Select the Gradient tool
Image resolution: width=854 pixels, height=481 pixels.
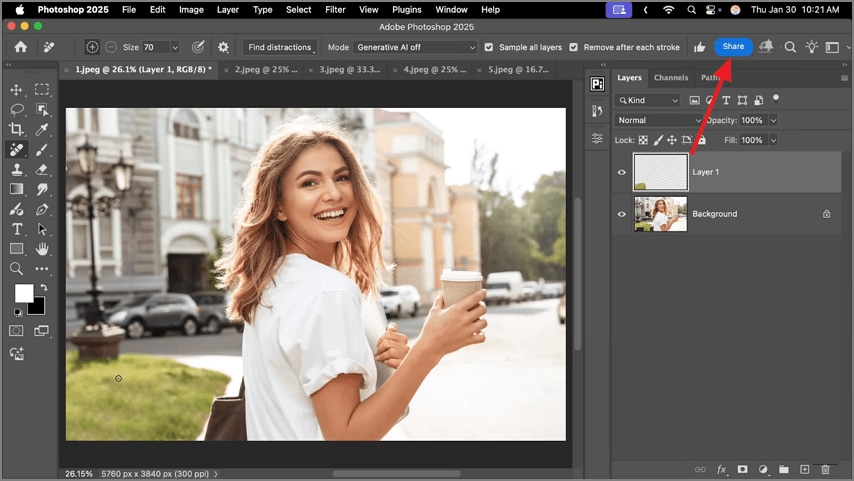click(16, 189)
